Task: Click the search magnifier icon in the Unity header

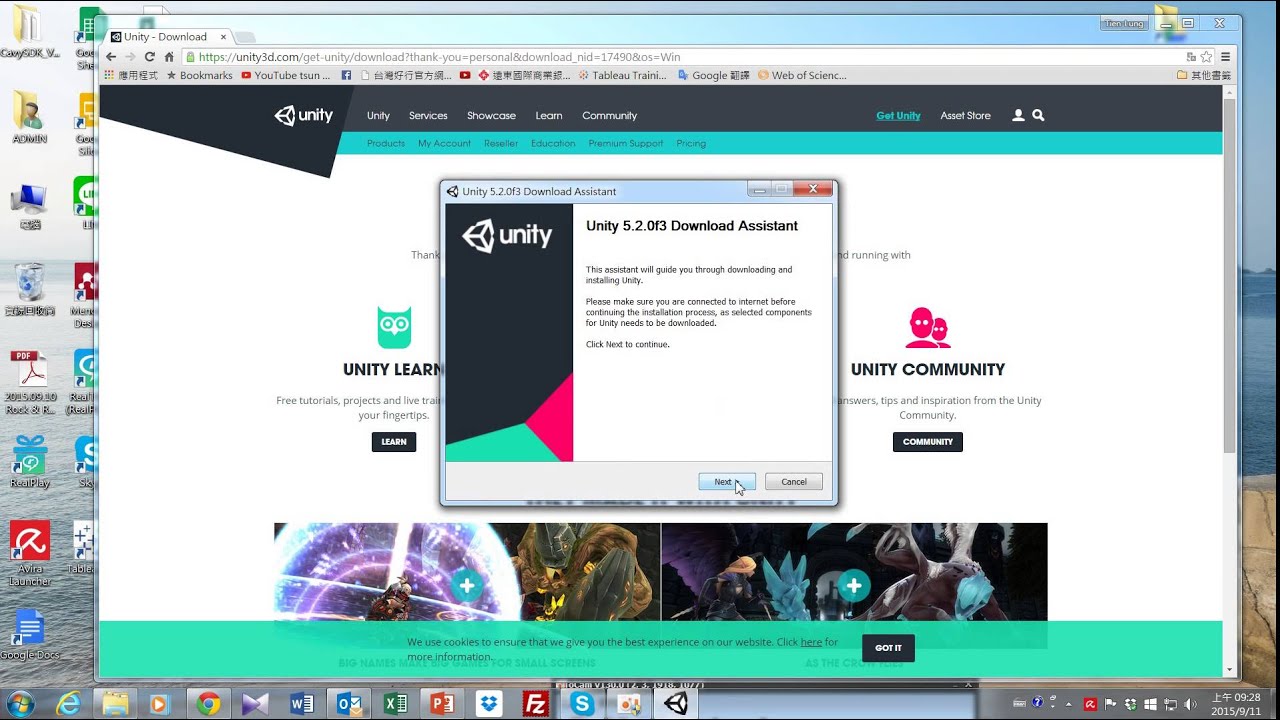Action: coord(1038,116)
